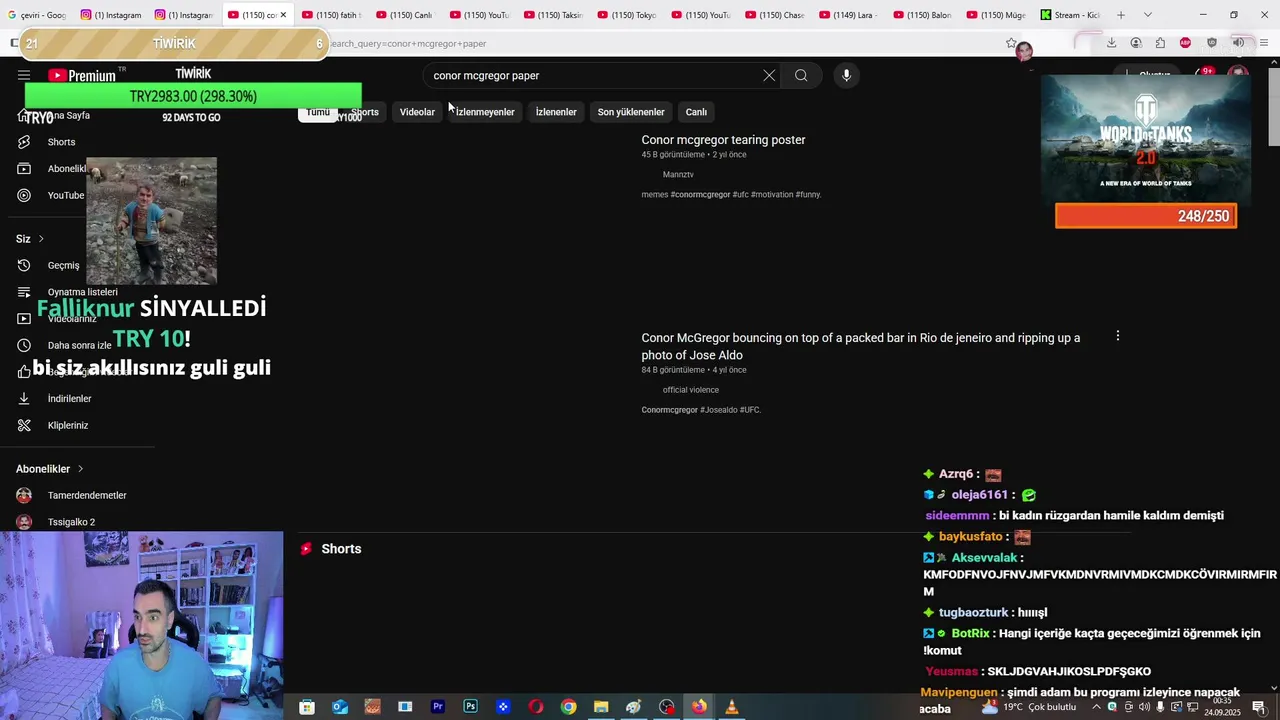
Task: Select the Videolar filter chip
Action: pos(417,112)
